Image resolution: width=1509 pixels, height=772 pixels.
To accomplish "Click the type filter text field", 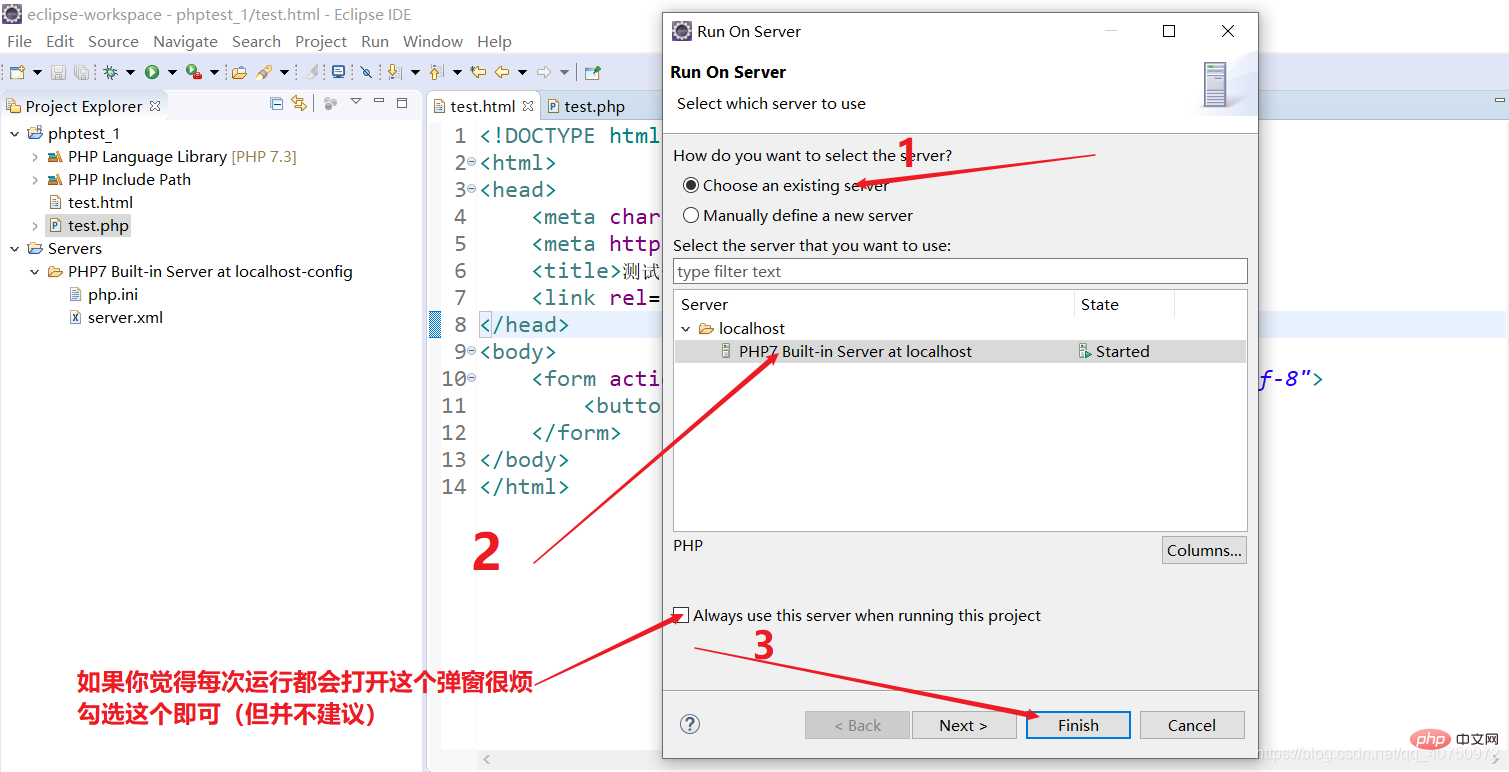I will coord(960,271).
